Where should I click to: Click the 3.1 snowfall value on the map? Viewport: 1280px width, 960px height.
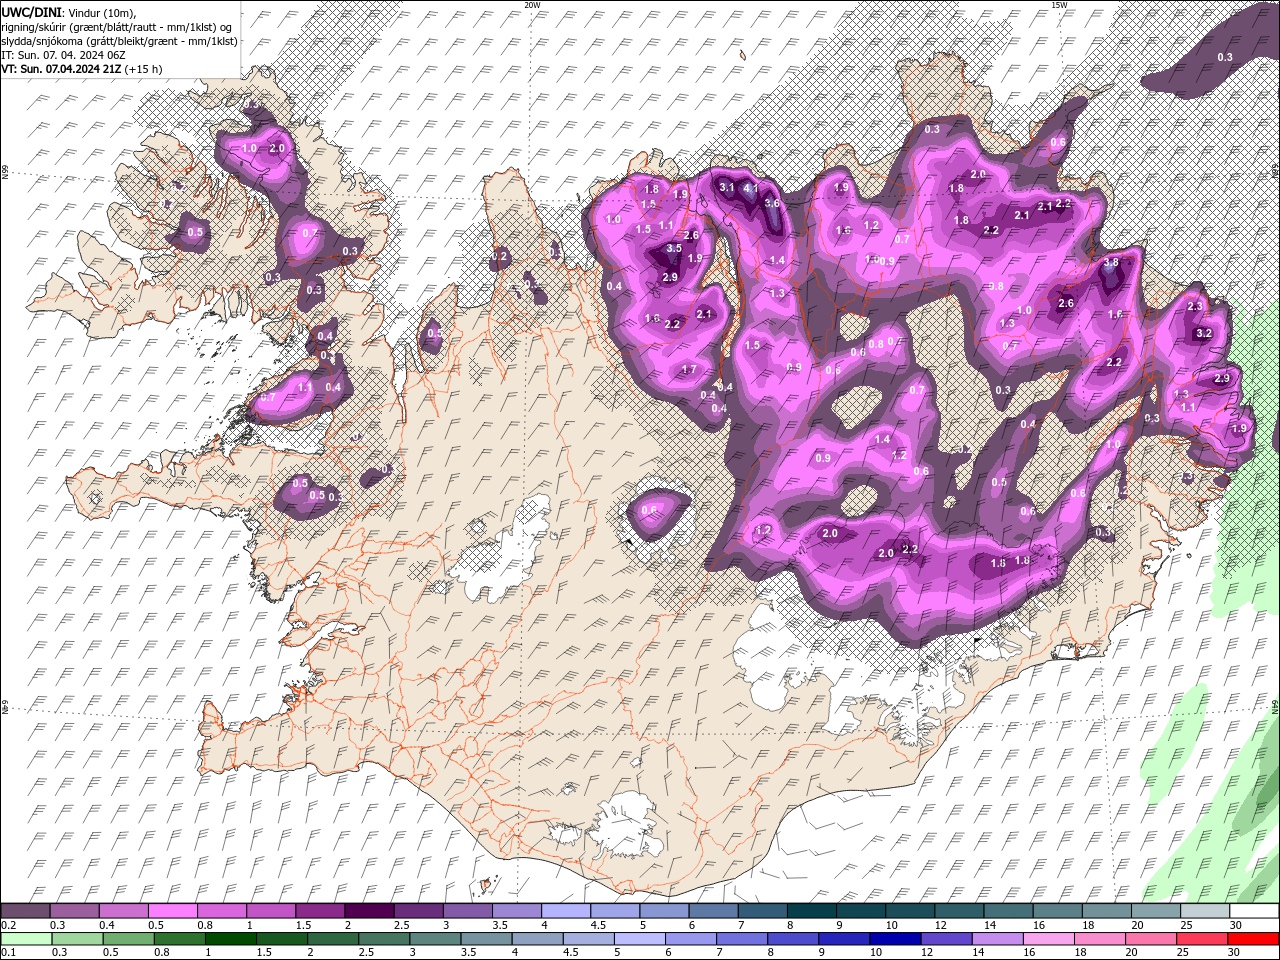(x=727, y=187)
